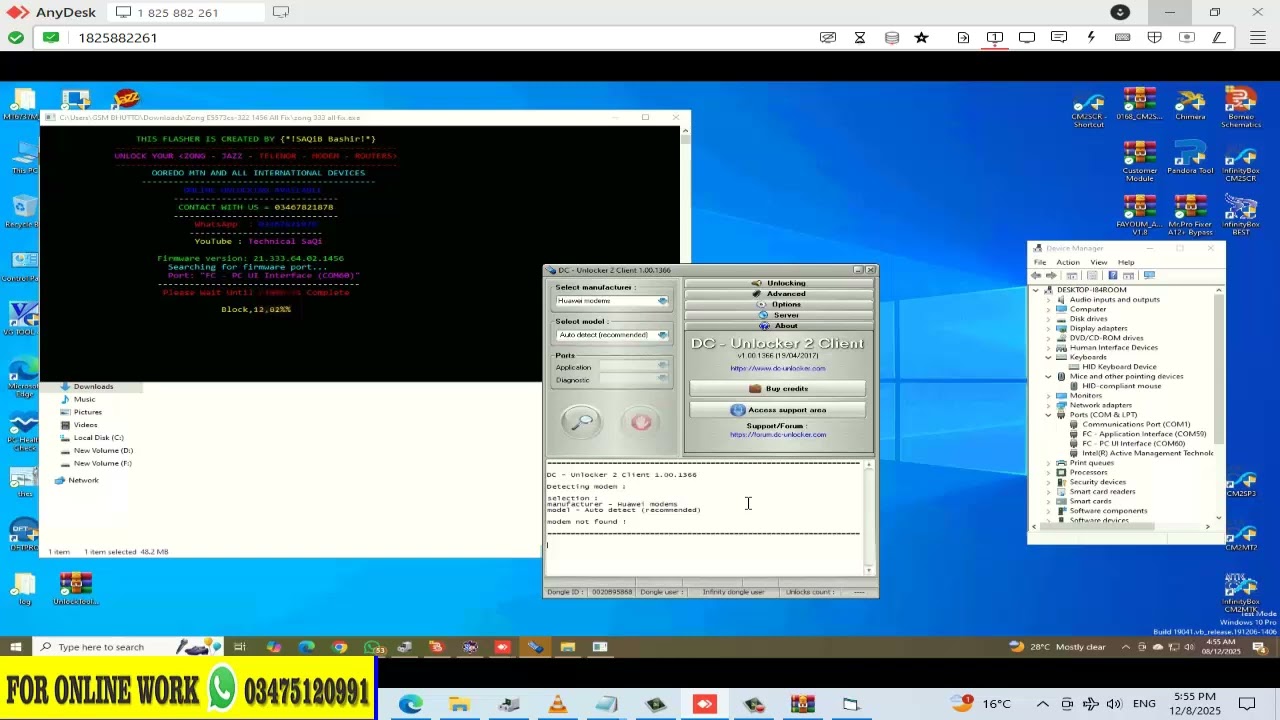This screenshot has height=720, width=1280.
Task: Click Device Manager horizontal scrollbar
Action: [x=1121, y=526]
